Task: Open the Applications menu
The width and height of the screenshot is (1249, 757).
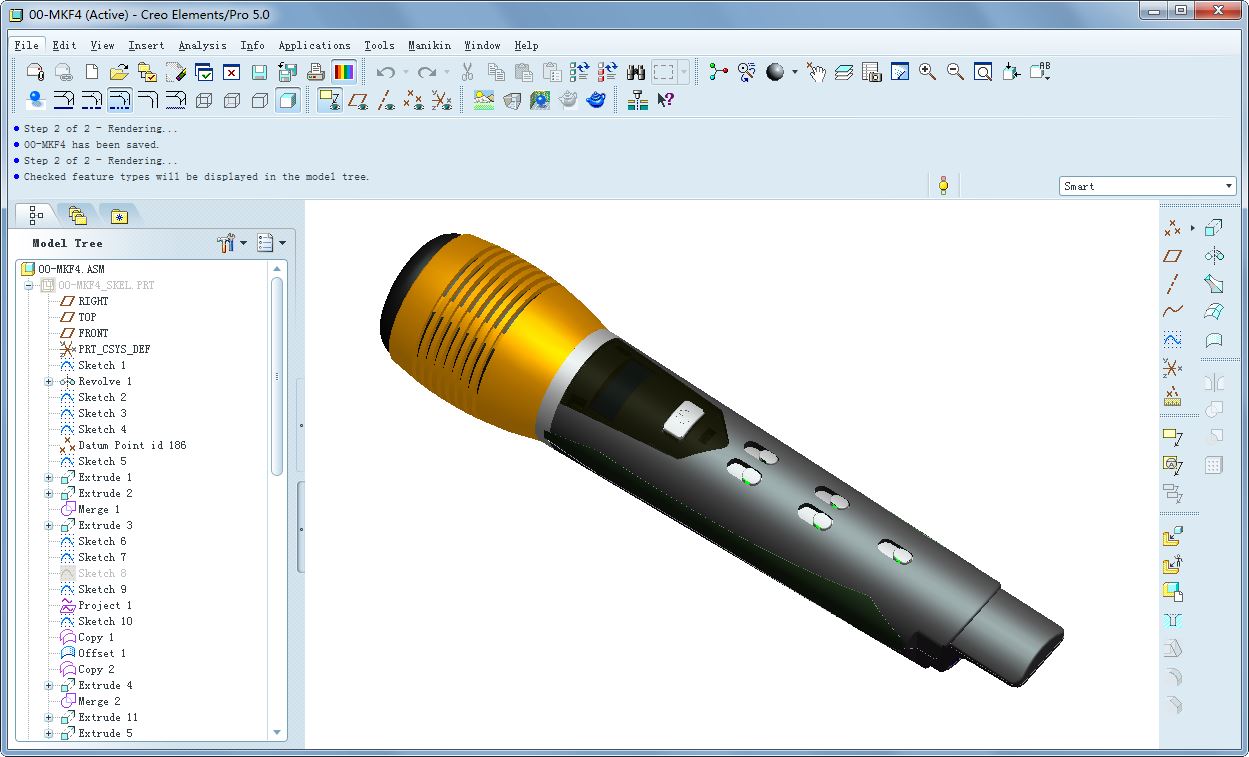Action: (x=315, y=45)
